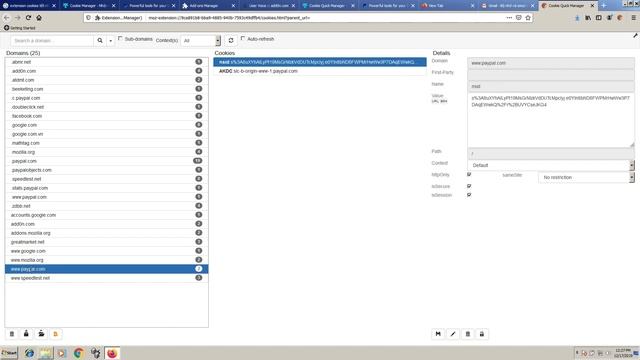Viewport: 640px width, 360px height.
Task: Open the Context Default dropdown
Action: point(551,165)
